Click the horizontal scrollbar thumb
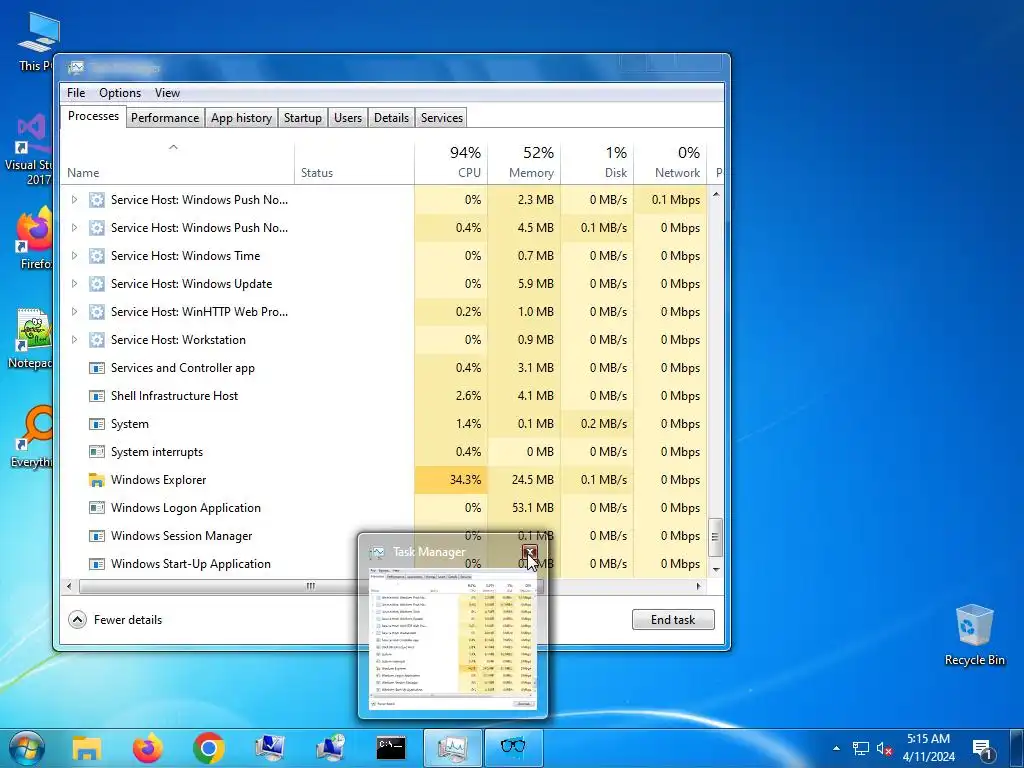 point(311,586)
